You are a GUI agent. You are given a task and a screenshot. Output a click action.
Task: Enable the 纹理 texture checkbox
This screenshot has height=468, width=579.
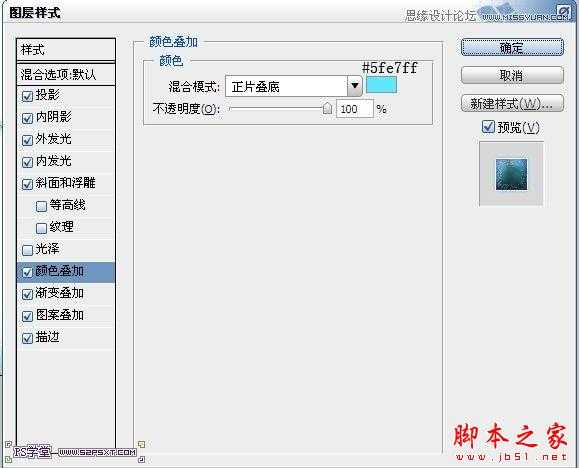[41, 228]
